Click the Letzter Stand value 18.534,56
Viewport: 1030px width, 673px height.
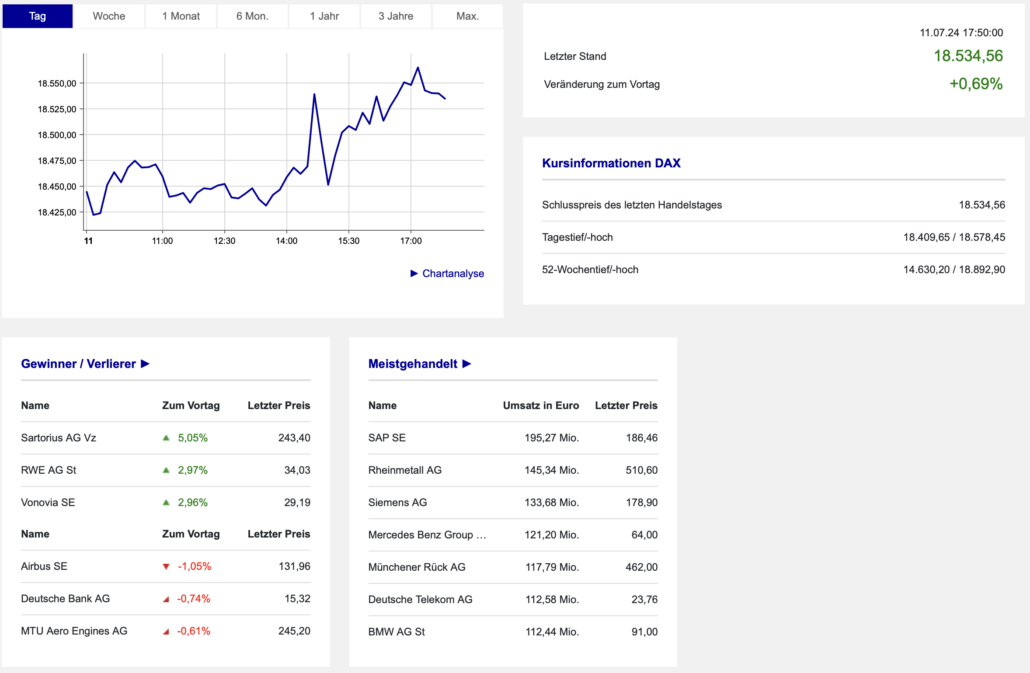pos(968,56)
